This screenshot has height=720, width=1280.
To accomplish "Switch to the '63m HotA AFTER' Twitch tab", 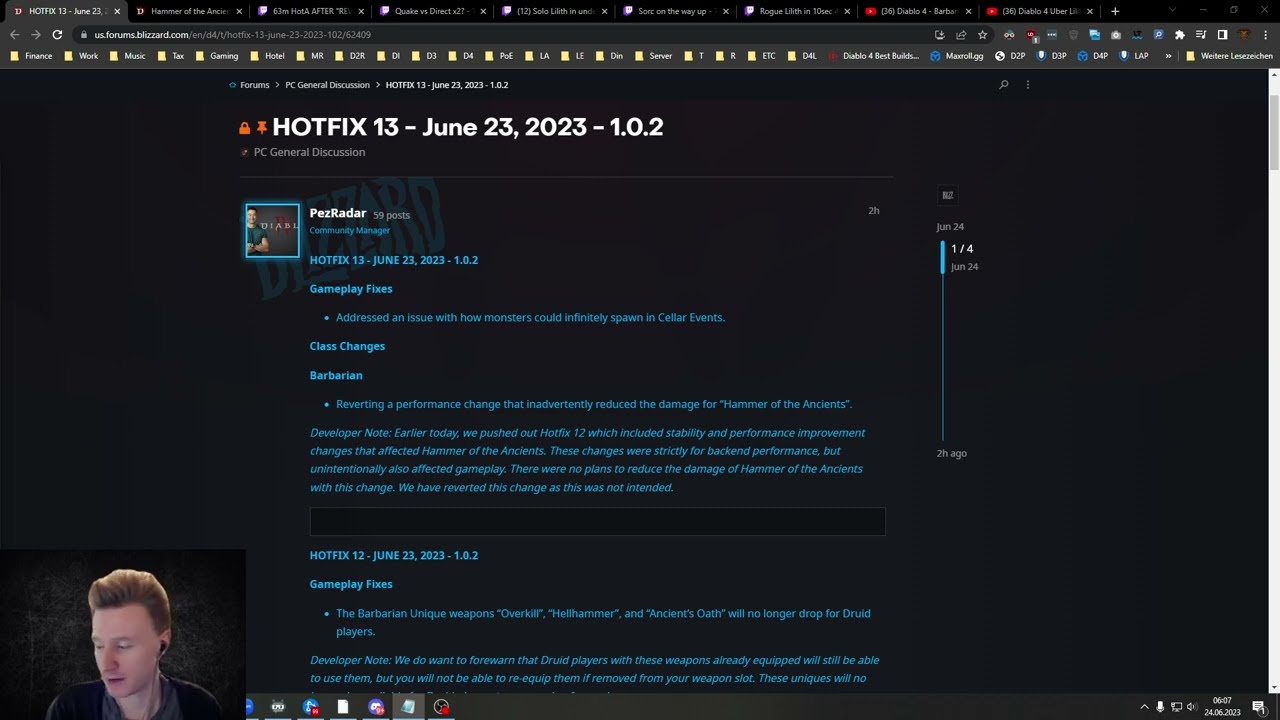I will click(309, 11).
